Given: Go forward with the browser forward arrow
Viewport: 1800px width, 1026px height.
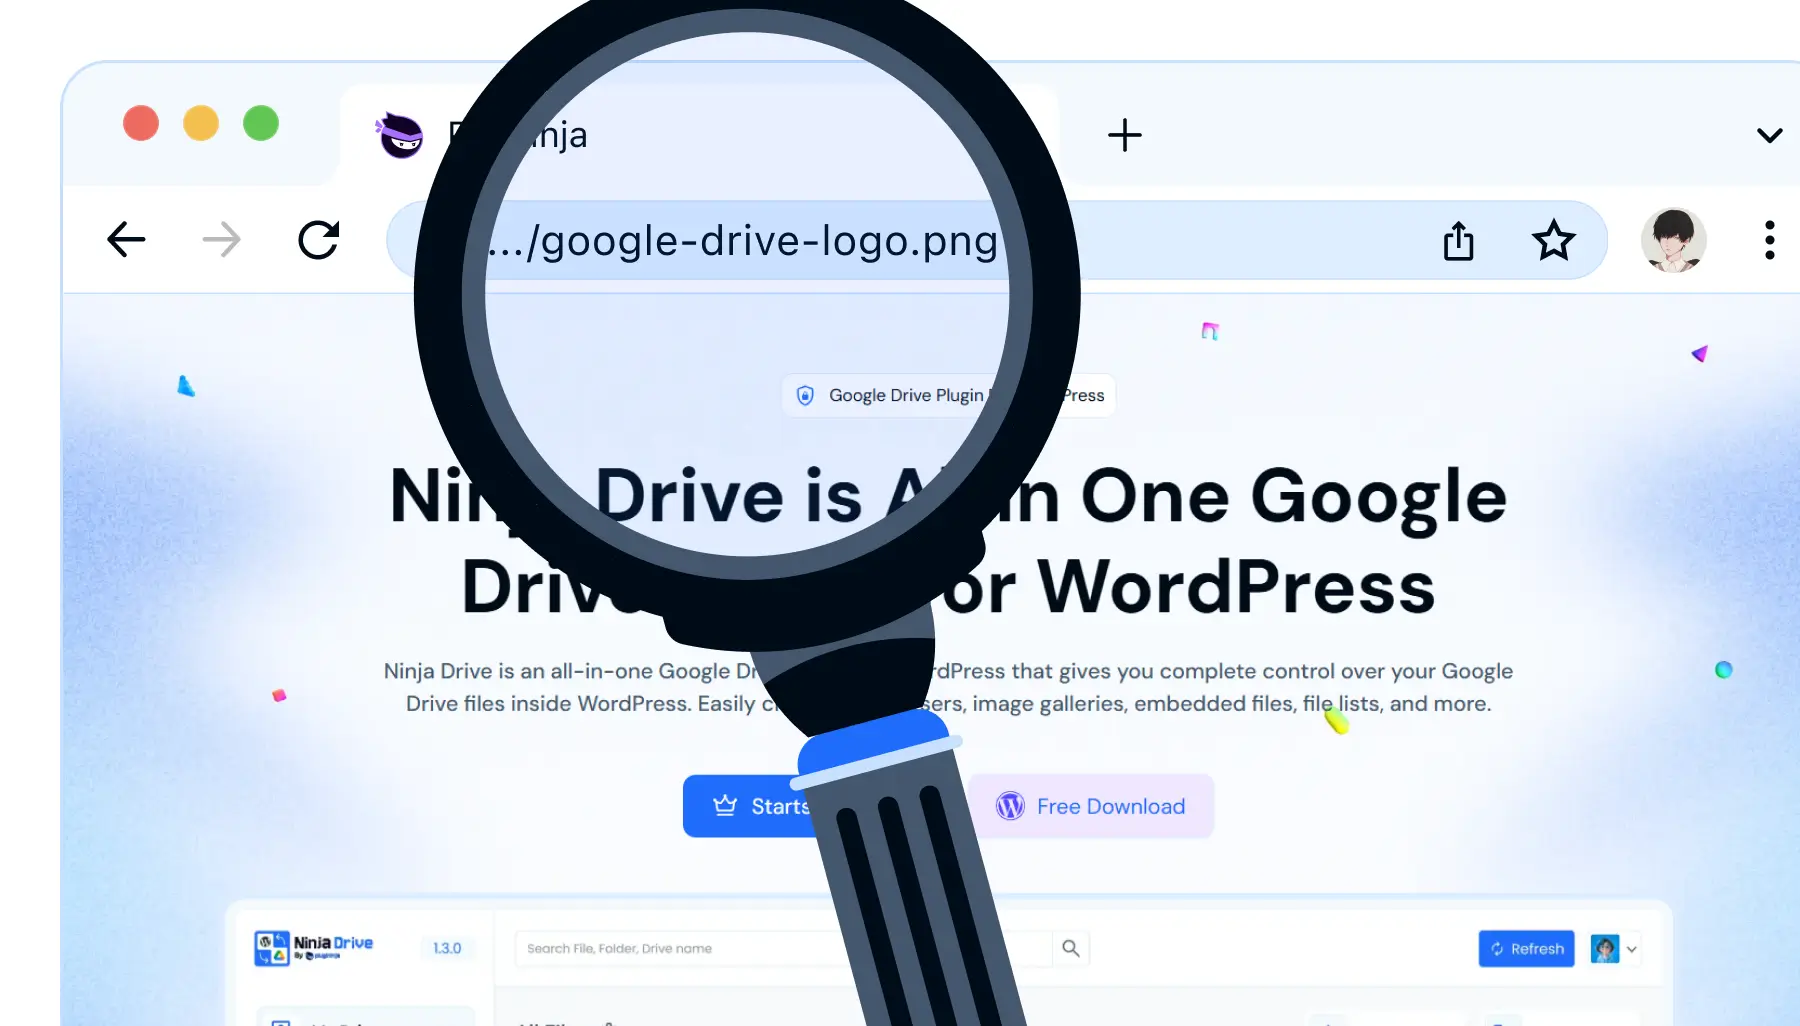Looking at the screenshot, I should (221, 240).
